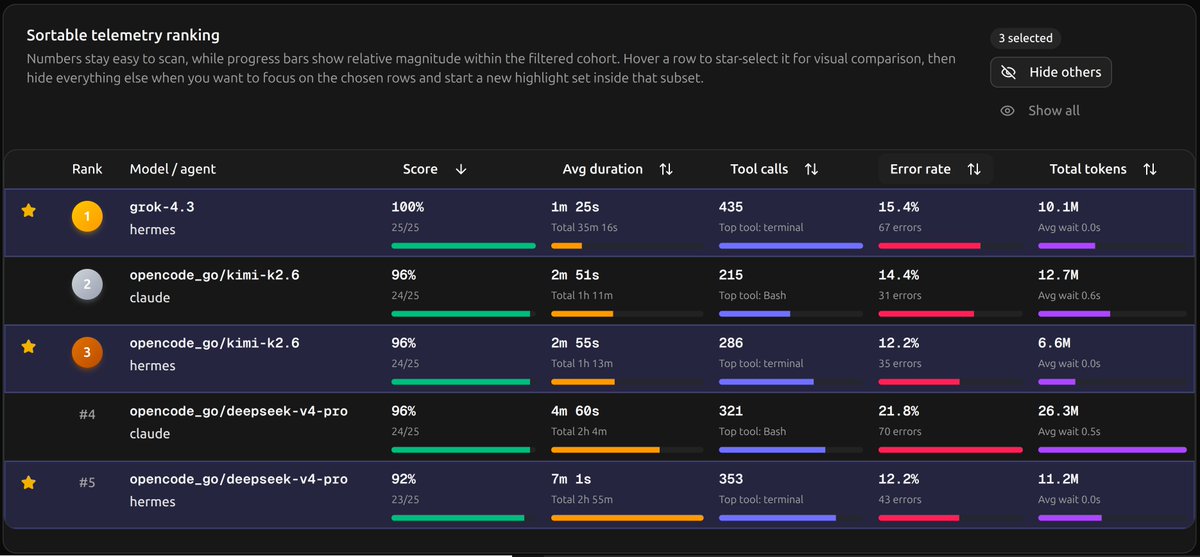
Task: Click the 21.8% error rate value
Action: point(899,411)
